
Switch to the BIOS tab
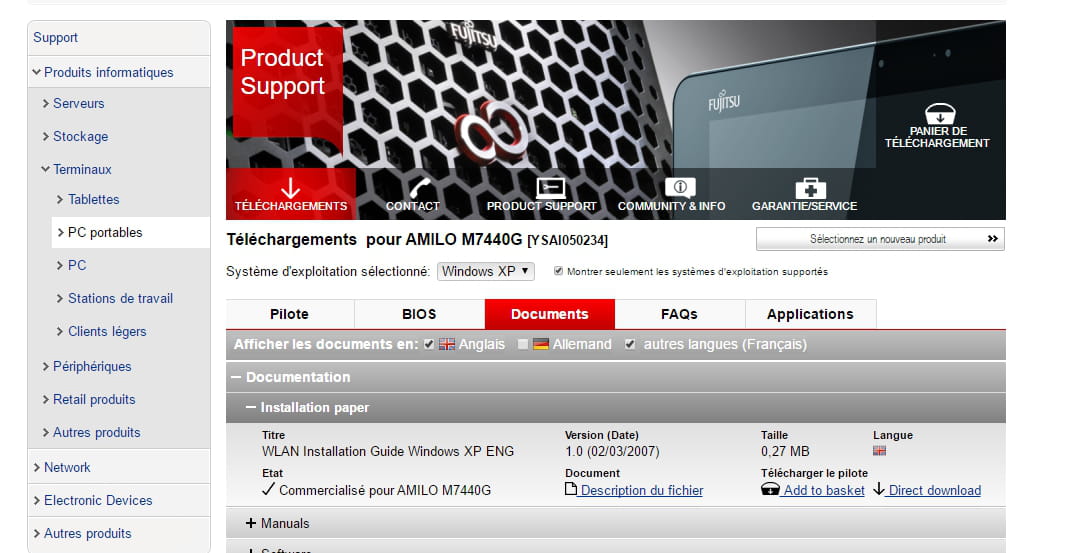pyautogui.click(x=419, y=314)
